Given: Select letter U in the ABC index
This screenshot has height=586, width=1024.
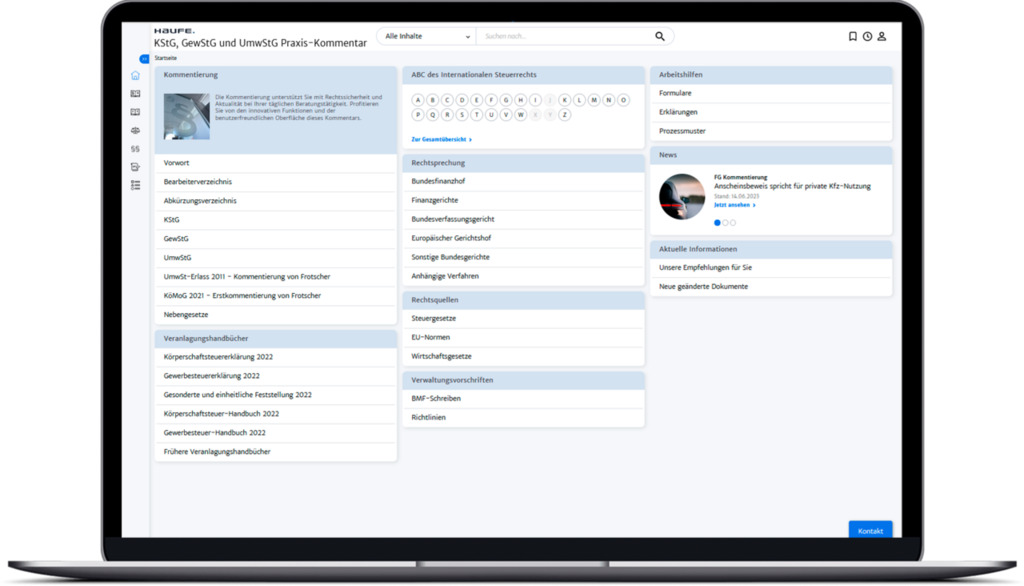Looking at the screenshot, I should pyautogui.click(x=491, y=115).
